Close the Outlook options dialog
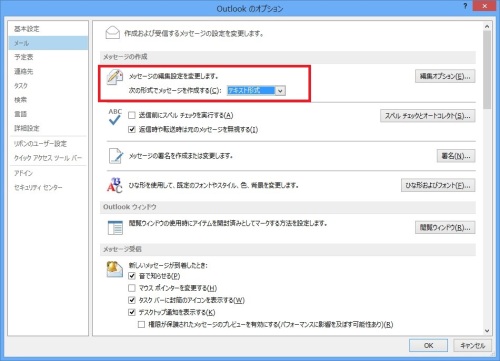Screen dimensions: 500x361 pos(484,6)
